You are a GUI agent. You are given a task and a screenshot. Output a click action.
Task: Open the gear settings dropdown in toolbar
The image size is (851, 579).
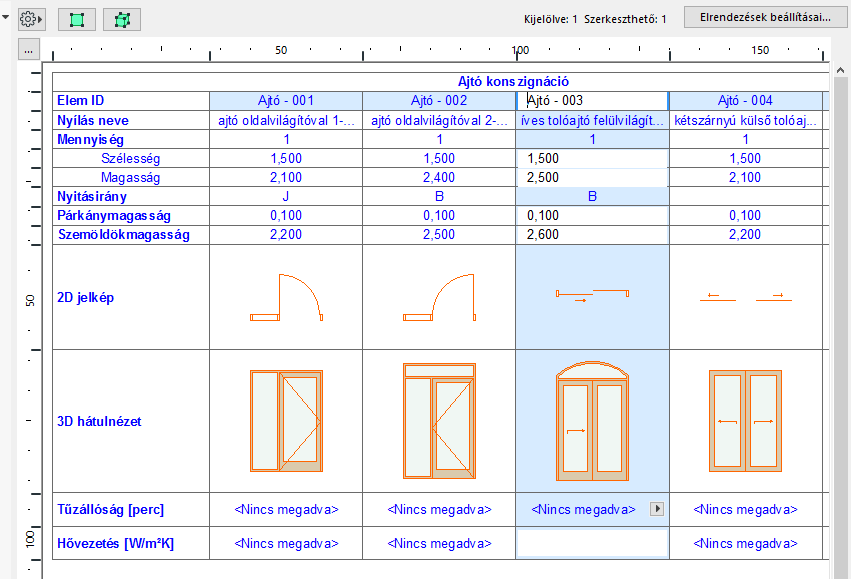[29, 19]
